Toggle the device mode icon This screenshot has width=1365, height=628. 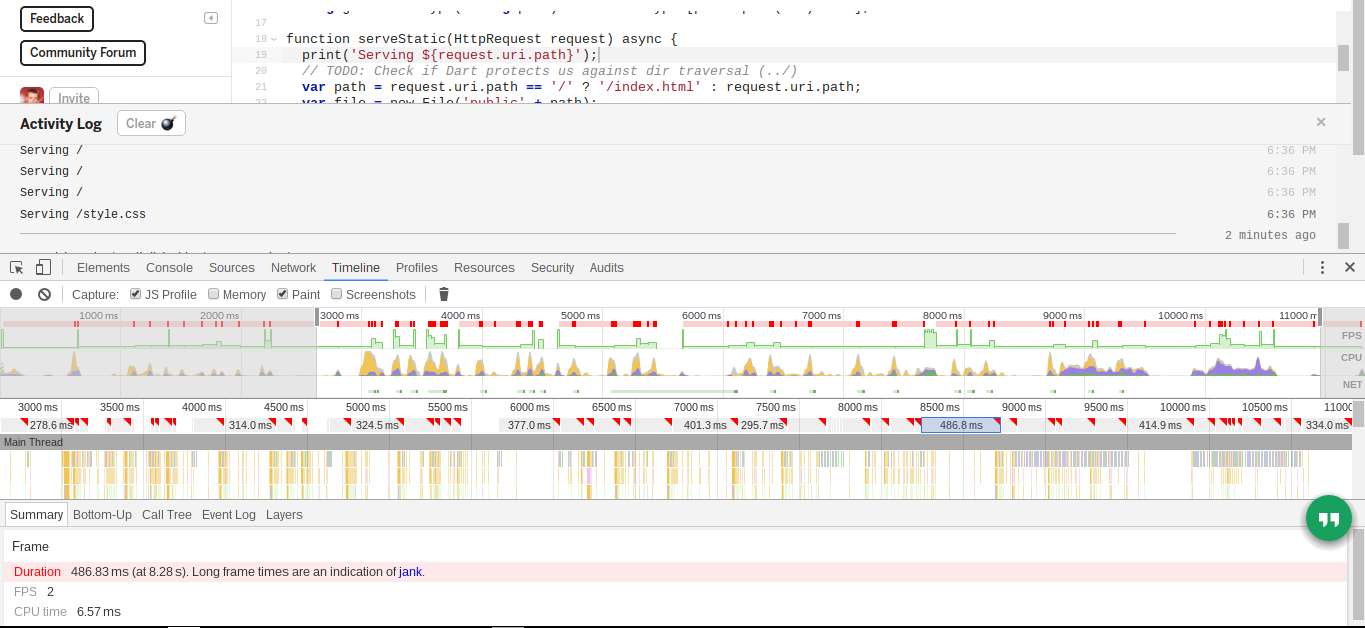point(43,267)
